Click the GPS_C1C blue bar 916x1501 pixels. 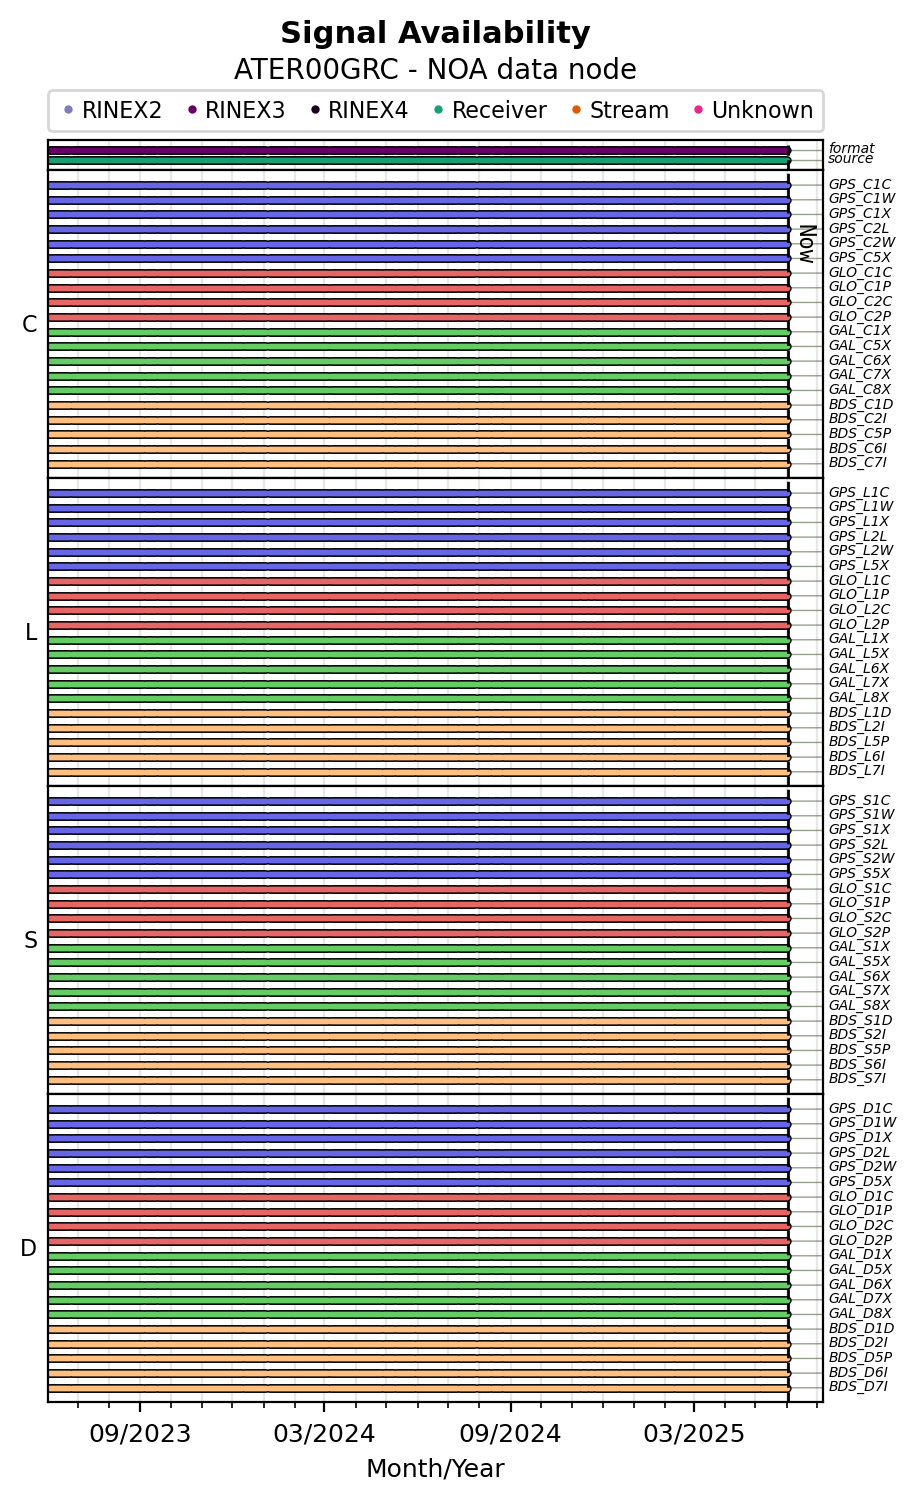click(419, 185)
